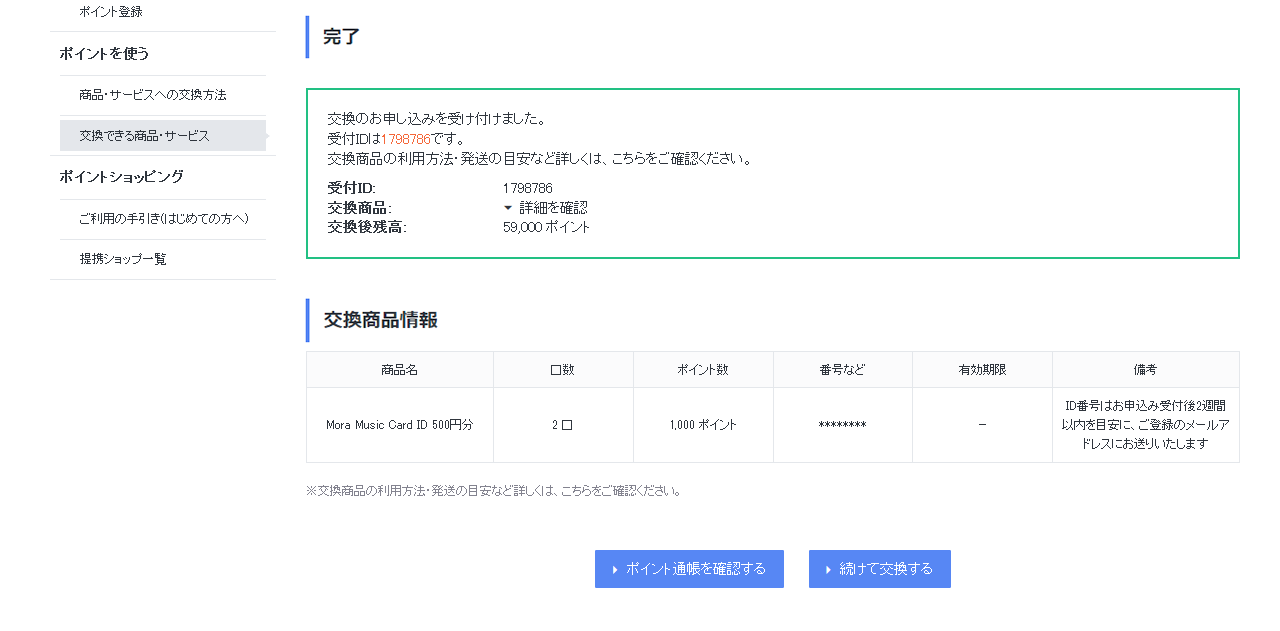Open 提携ショップ一覧 in the sidebar

click(x=123, y=259)
